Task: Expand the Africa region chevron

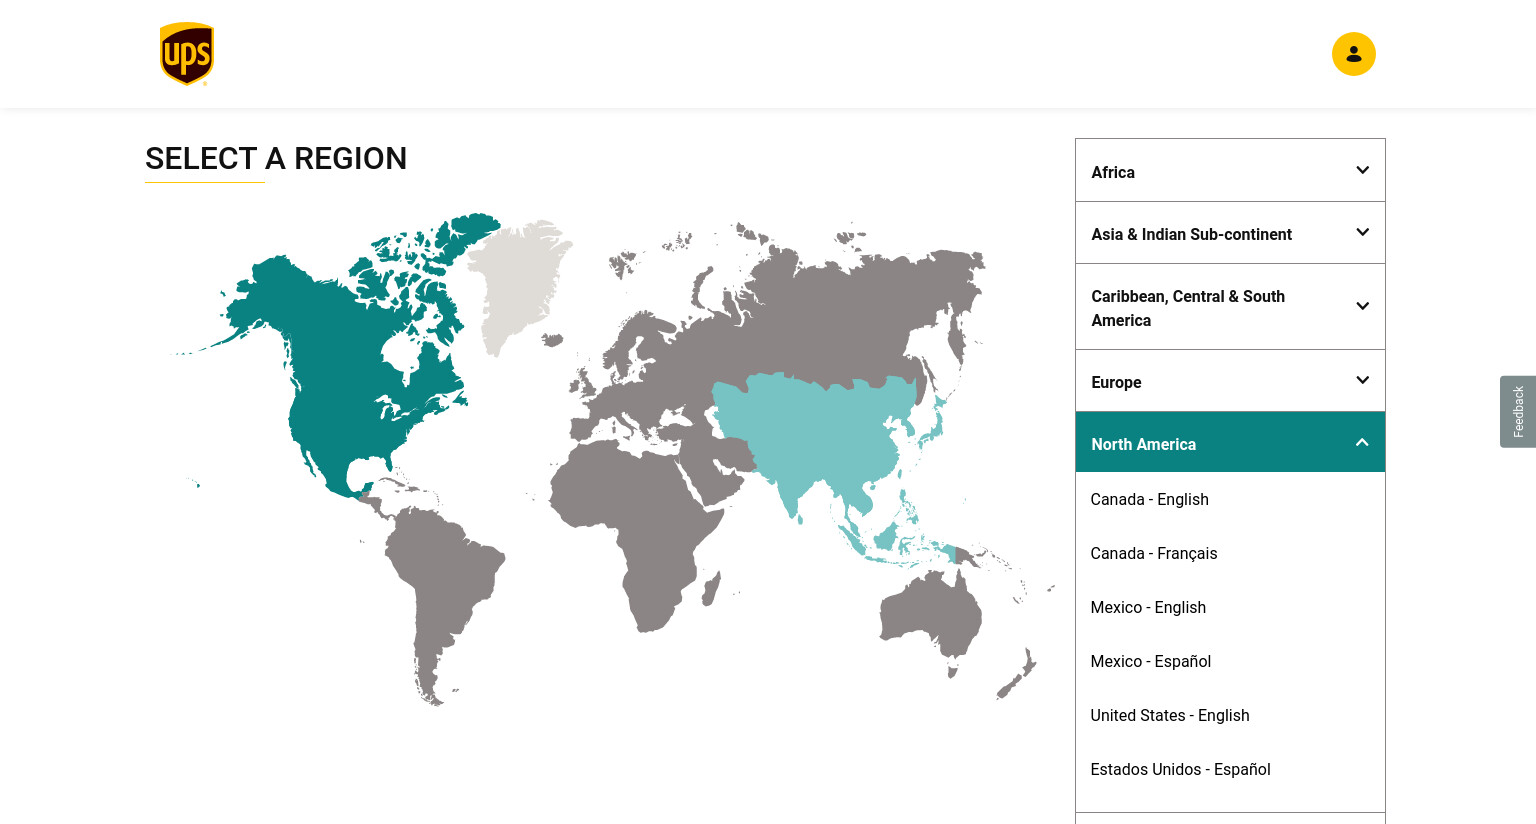Action: 1362,171
